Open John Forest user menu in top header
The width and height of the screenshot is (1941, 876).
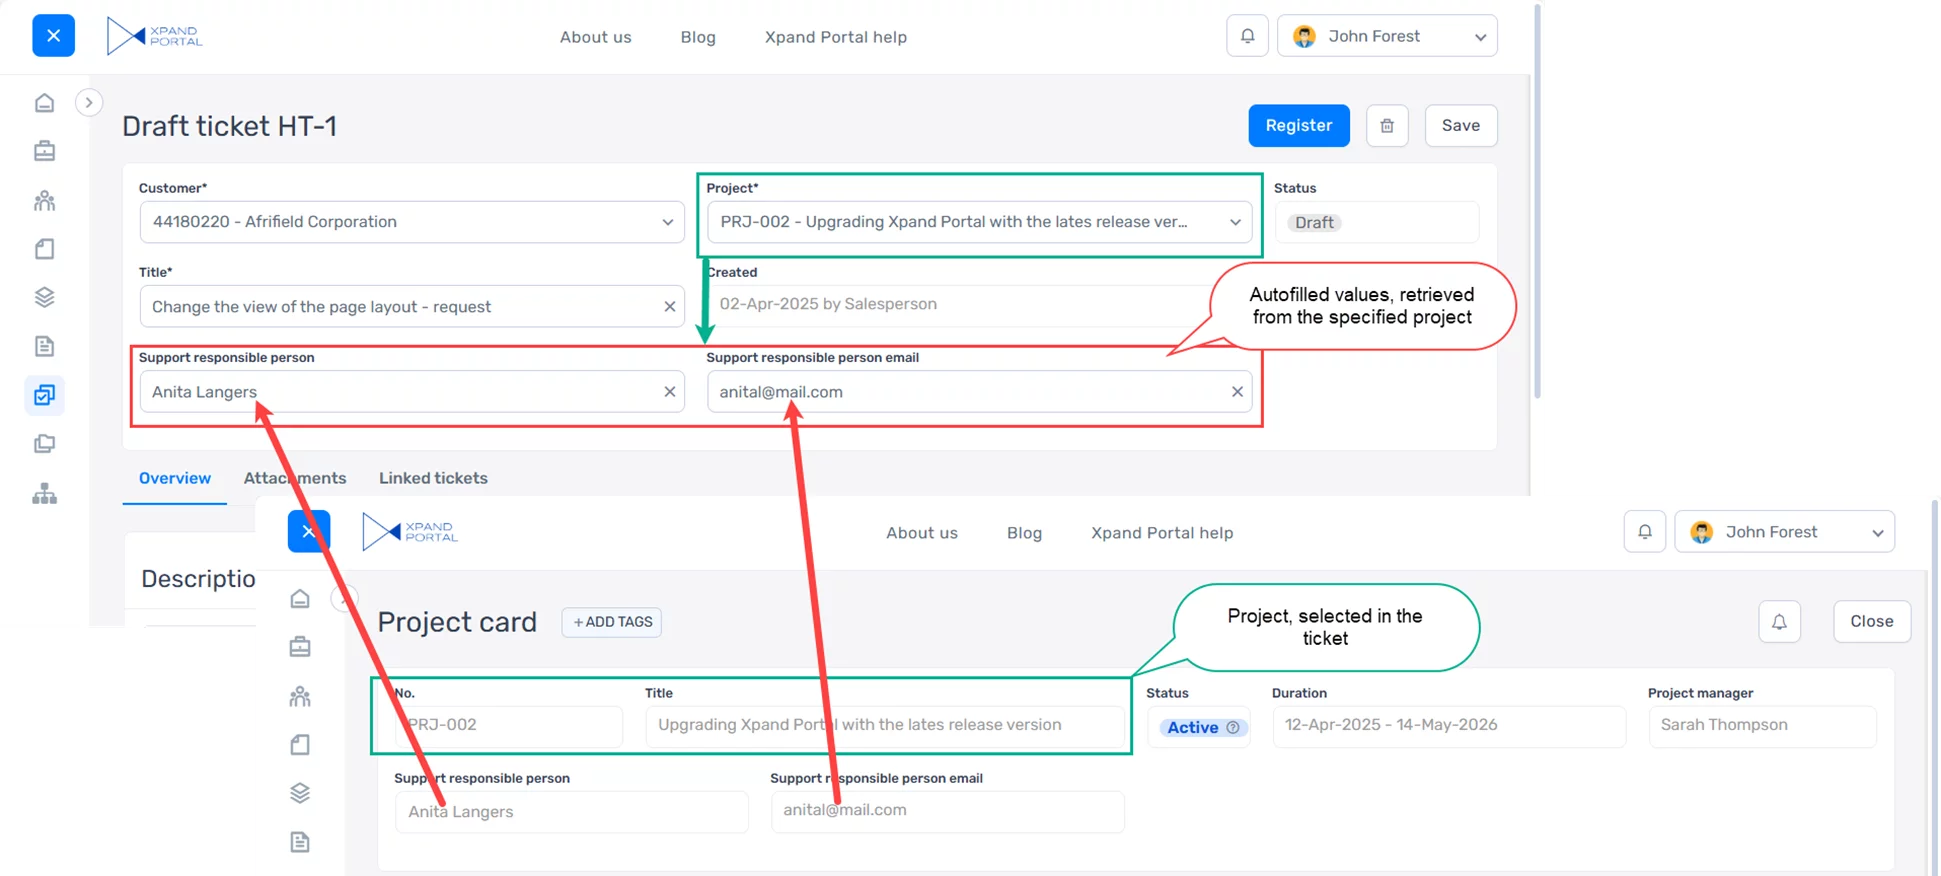pos(1386,36)
